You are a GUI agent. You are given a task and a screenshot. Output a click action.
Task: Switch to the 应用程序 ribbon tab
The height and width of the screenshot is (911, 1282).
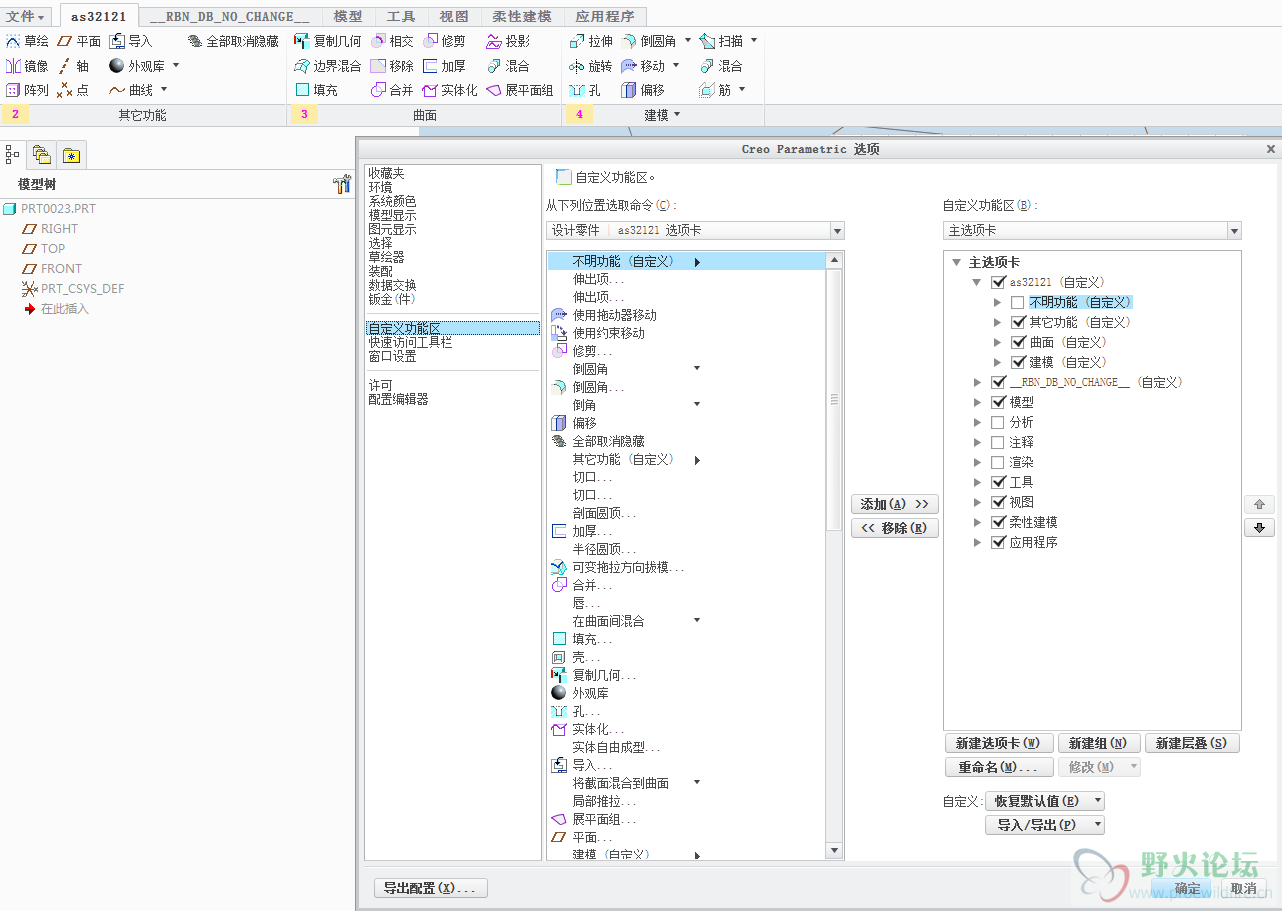pyautogui.click(x=605, y=16)
